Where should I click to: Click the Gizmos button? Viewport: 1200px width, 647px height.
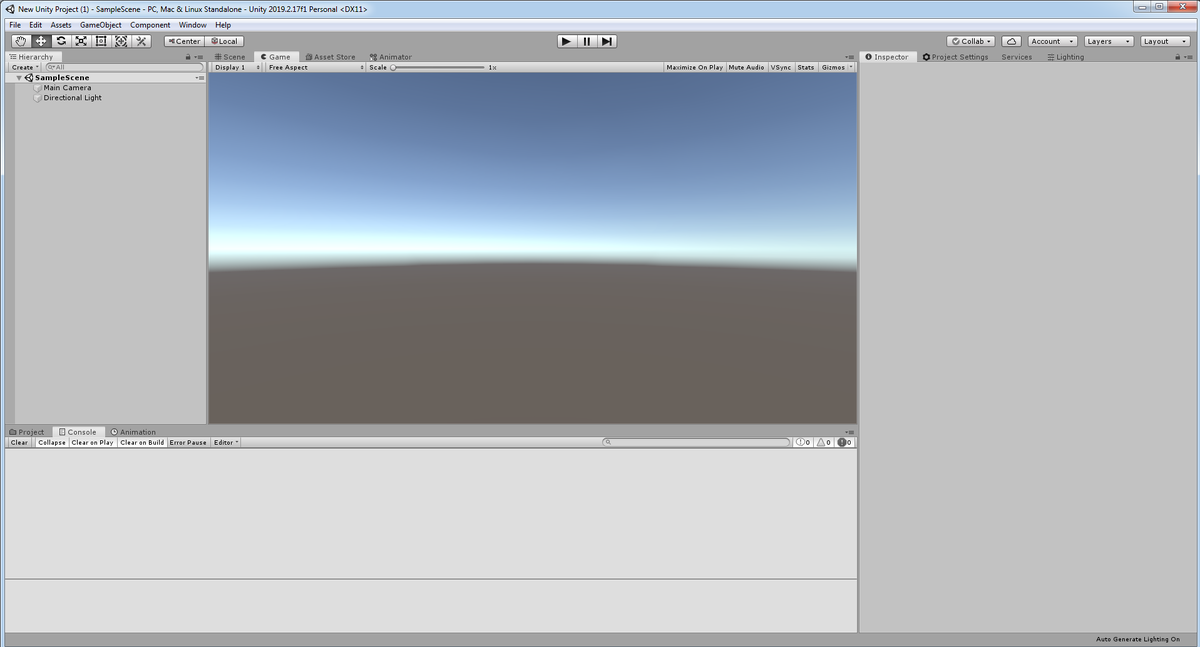tap(833, 67)
